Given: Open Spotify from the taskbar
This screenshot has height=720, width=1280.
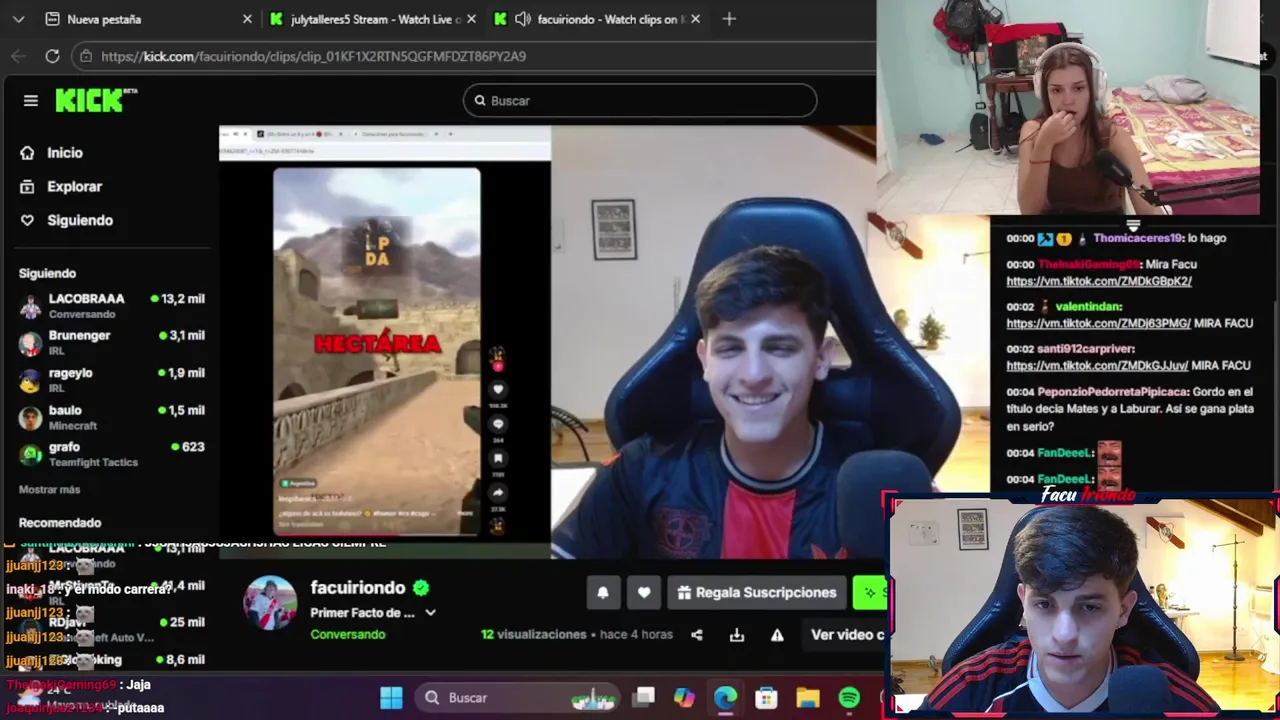Looking at the screenshot, I should 849,698.
